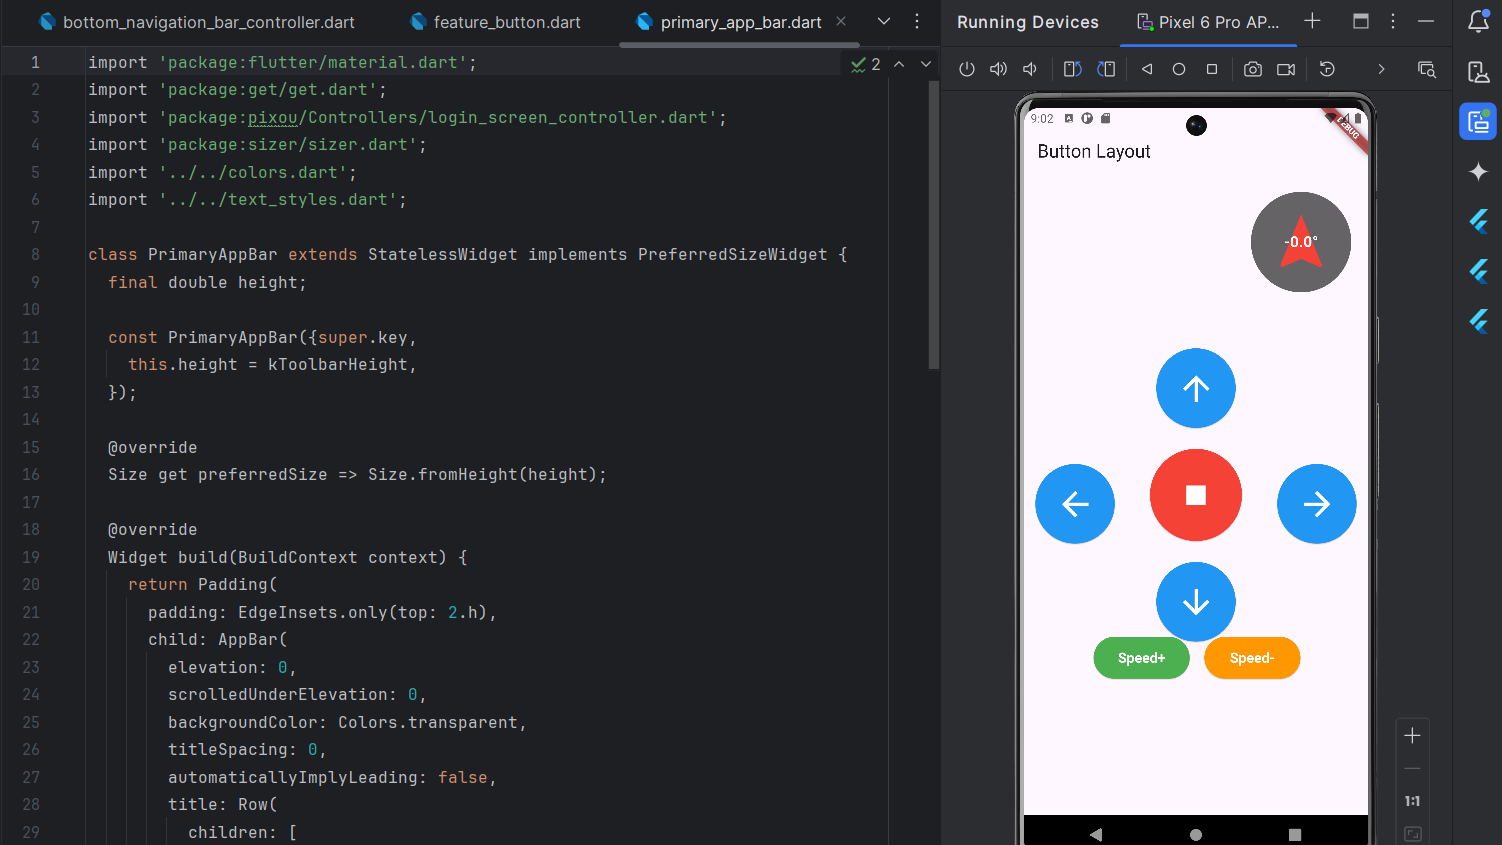The height and width of the screenshot is (845, 1502).
Task: Tap the compass dial showing -0.0°
Action: pos(1301,242)
